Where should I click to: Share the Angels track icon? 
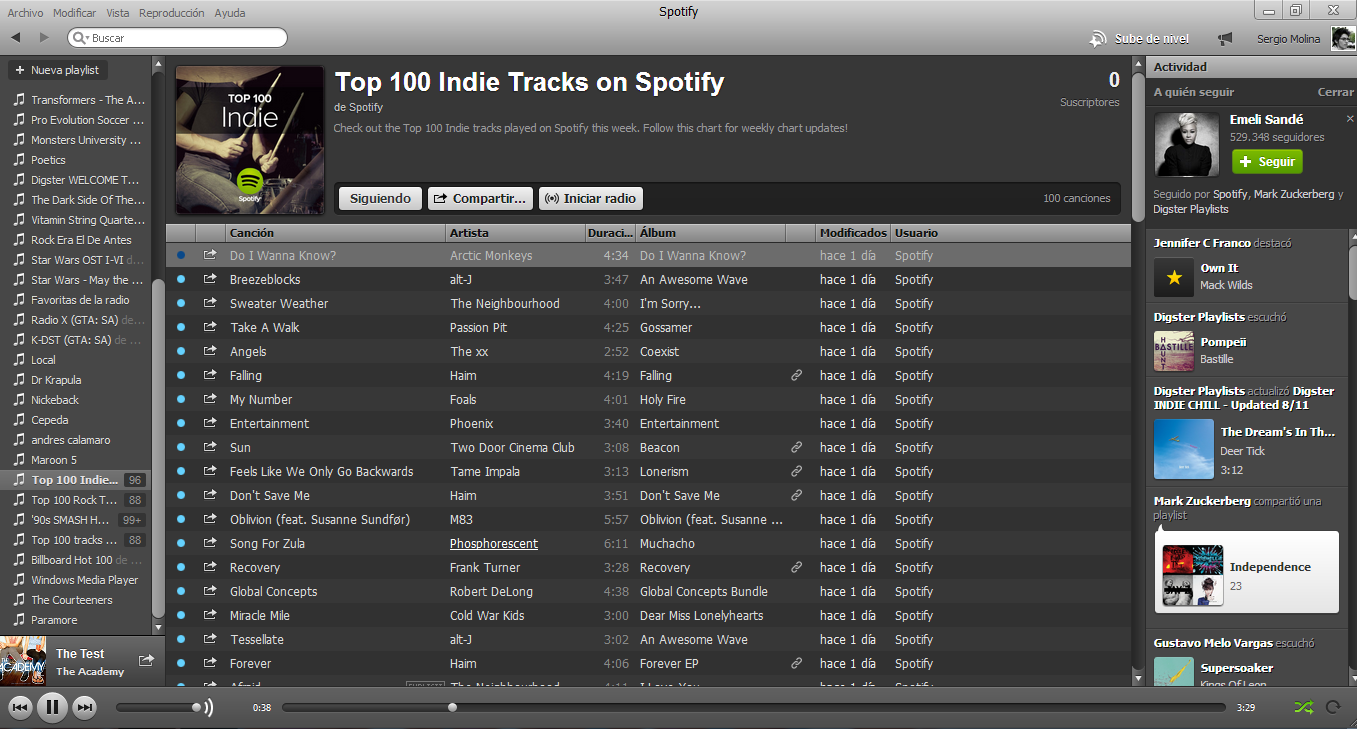point(210,351)
